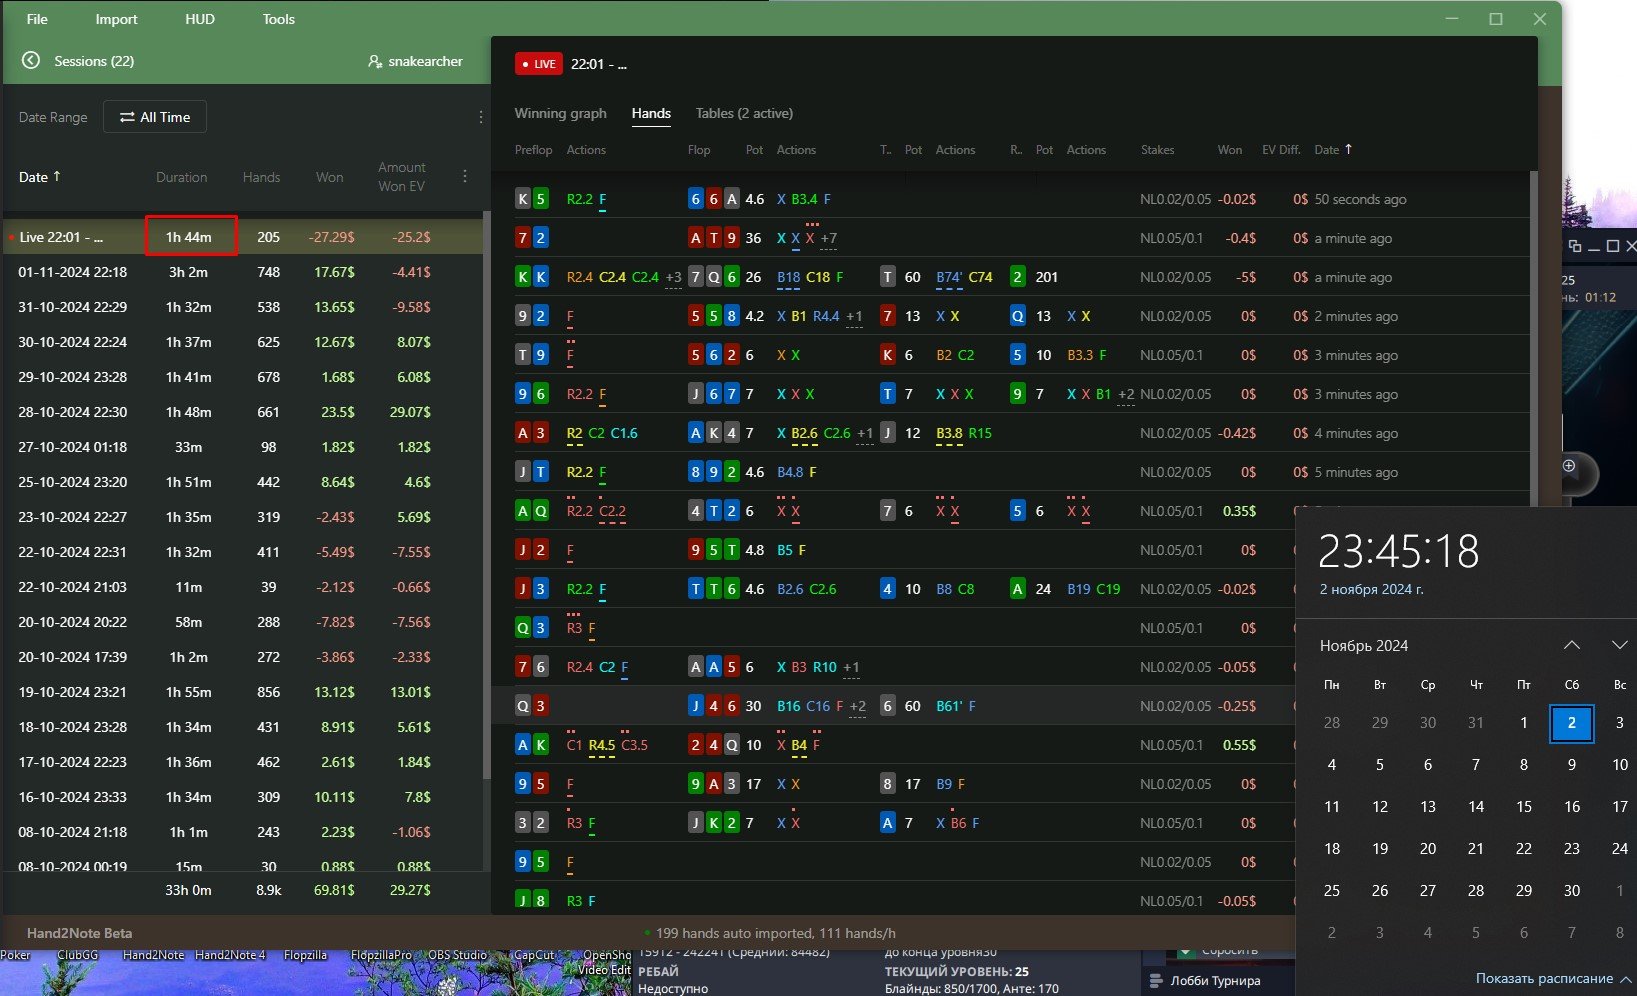This screenshot has height=996, width=1637.
Task: Click the Sessions (22) title
Action: pos(94,61)
